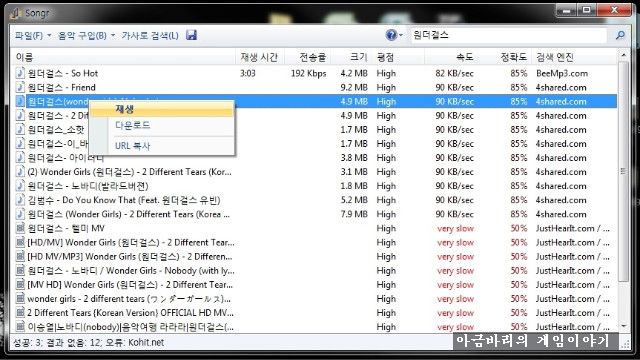Click the video icon of [HD MV/MP3] row
640x360 pixels.
20,256
